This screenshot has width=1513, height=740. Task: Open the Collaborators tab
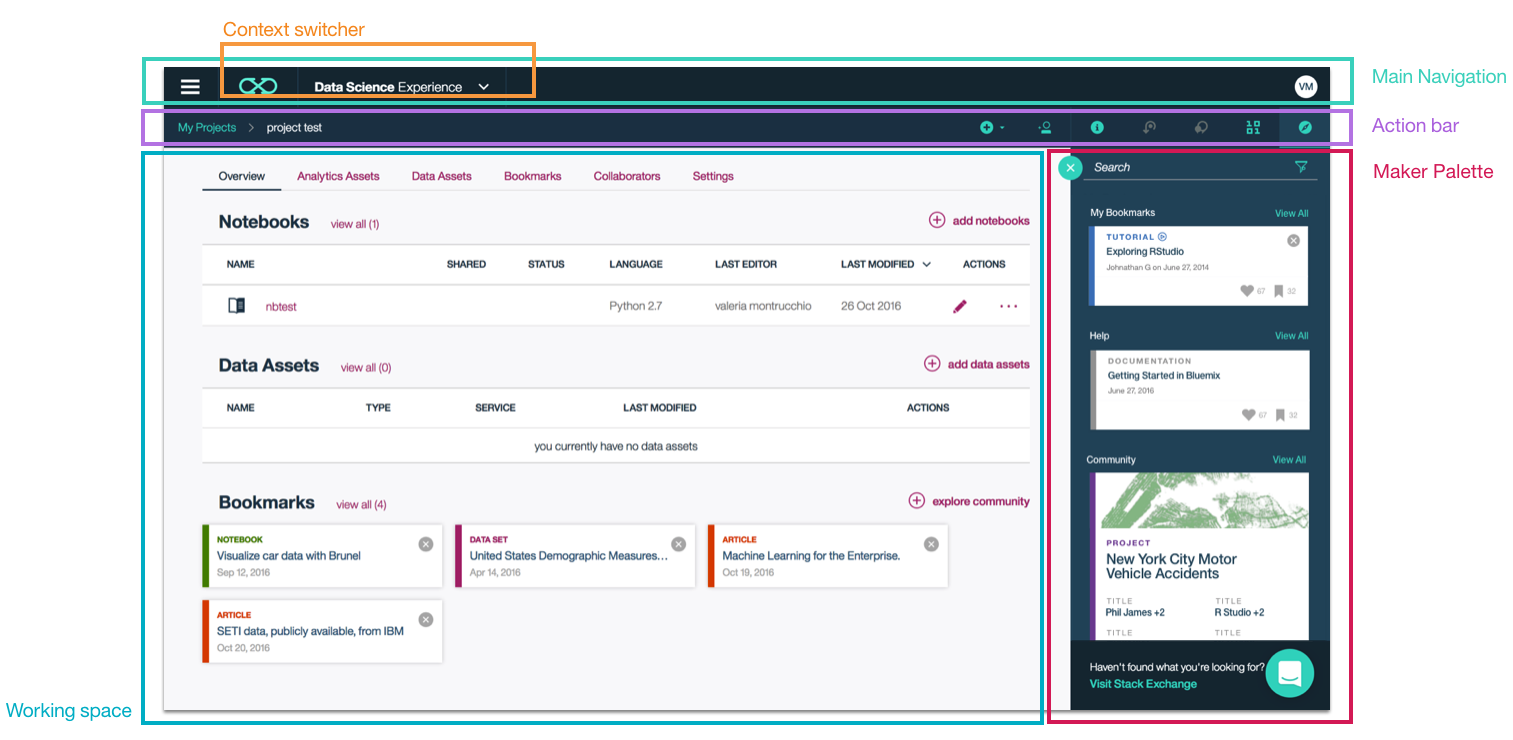pyautogui.click(x=627, y=176)
